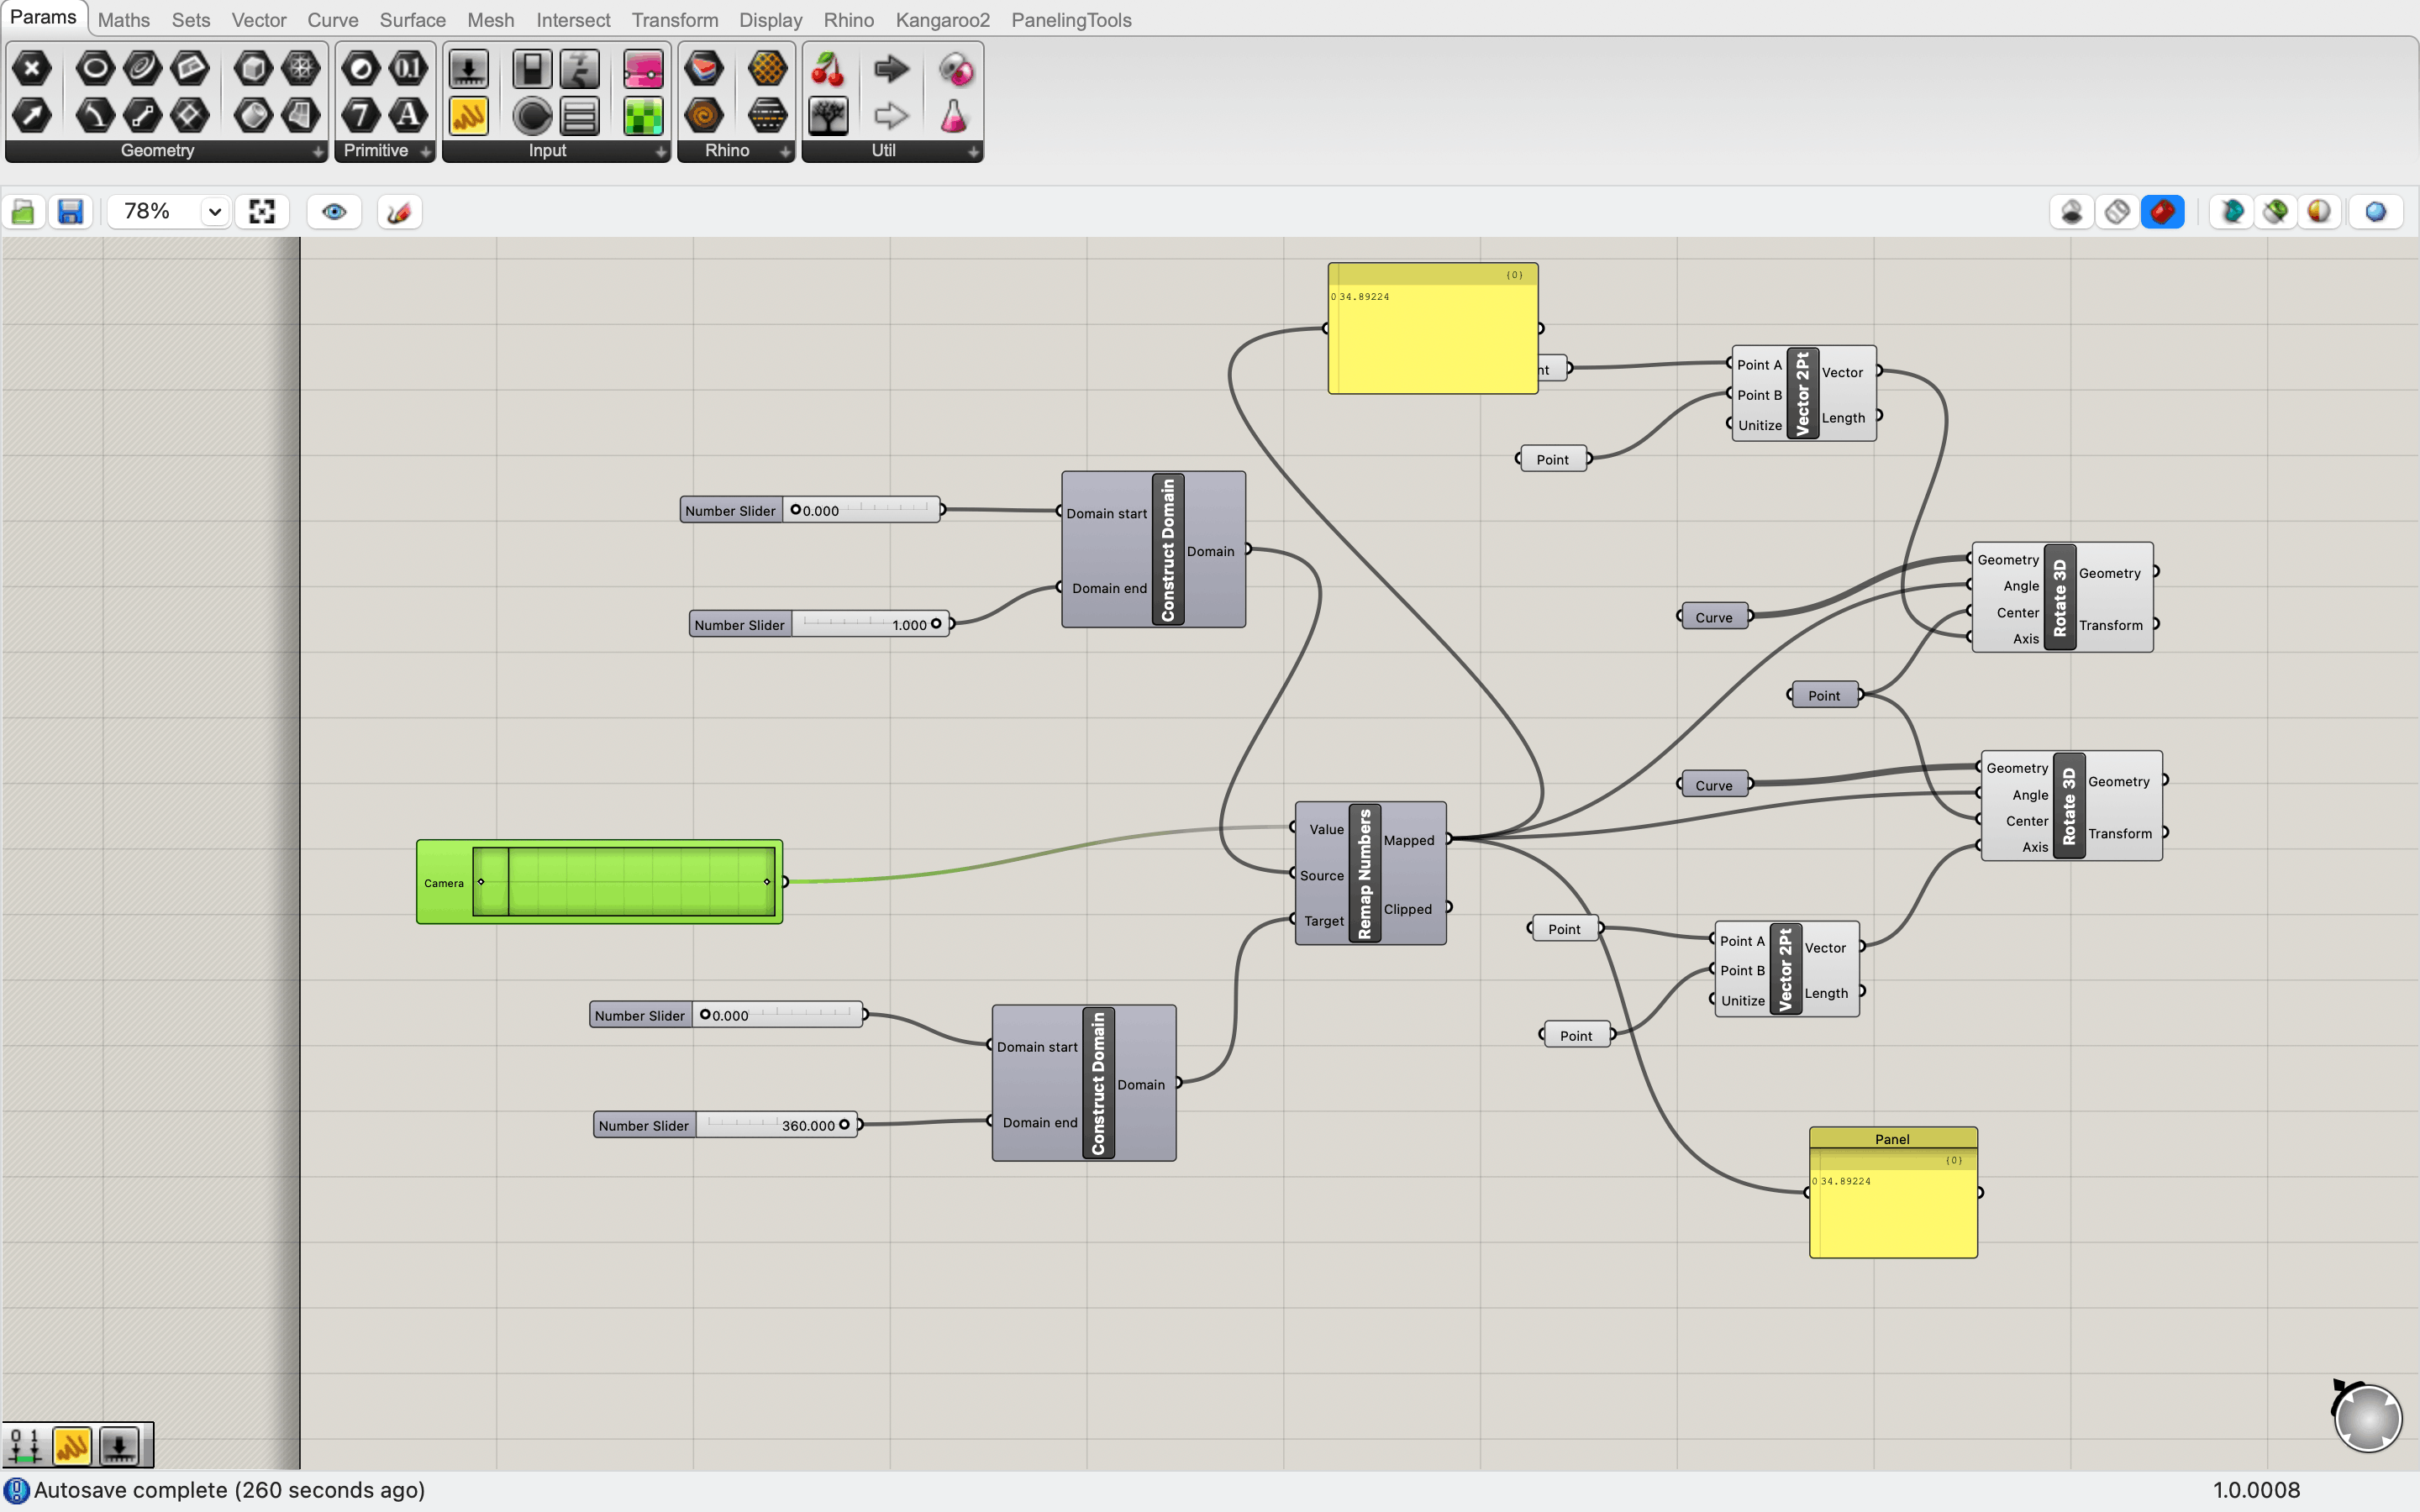Screen dimensions: 2420x1512
Task: Click the cherry Cherry Picker icon
Action: (828, 68)
